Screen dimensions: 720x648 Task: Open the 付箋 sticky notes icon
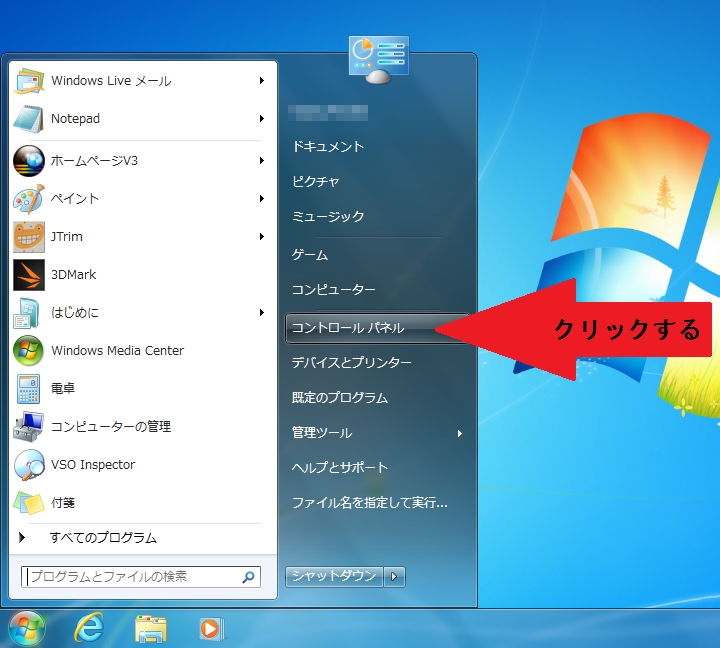click(x=29, y=503)
